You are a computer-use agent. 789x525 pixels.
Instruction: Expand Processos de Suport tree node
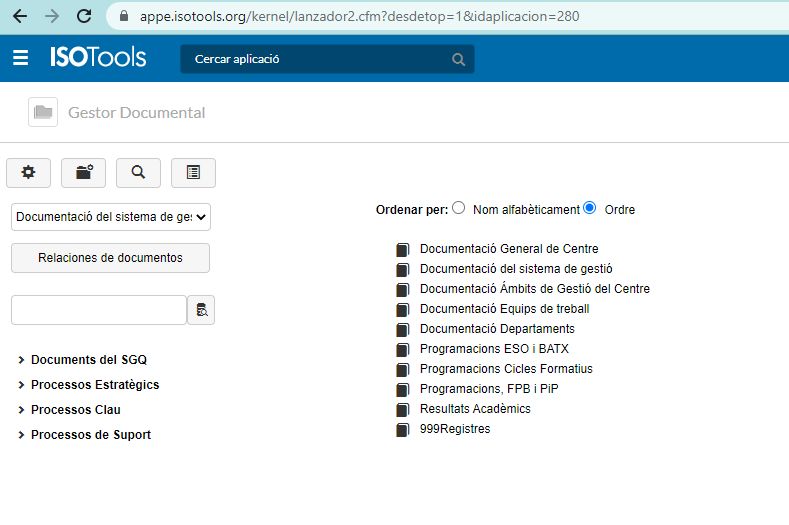[90, 435]
